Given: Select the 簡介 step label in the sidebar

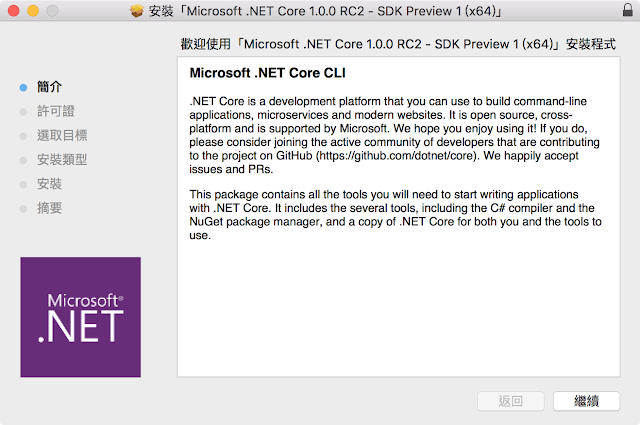Looking at the screenshot, I should click(49, 87).
